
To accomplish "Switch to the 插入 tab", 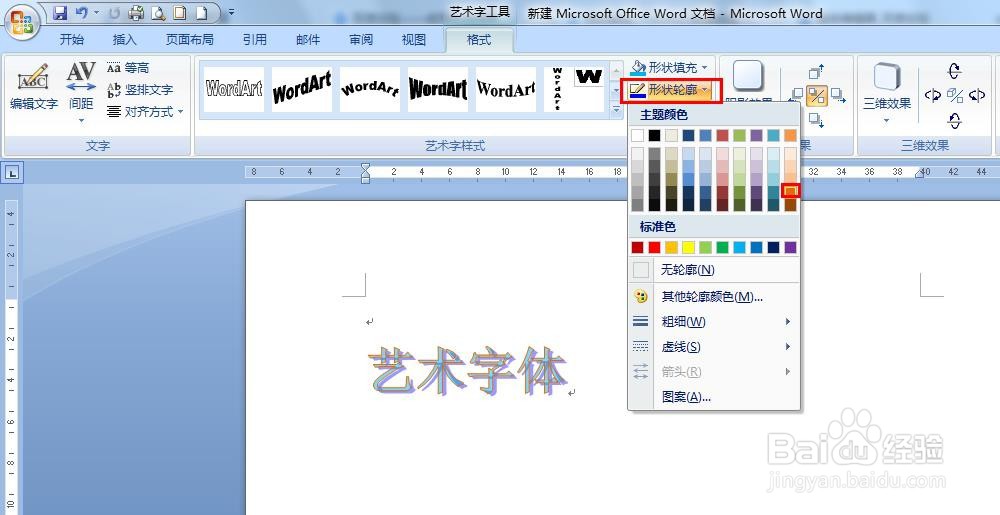I will click(124, 40).
